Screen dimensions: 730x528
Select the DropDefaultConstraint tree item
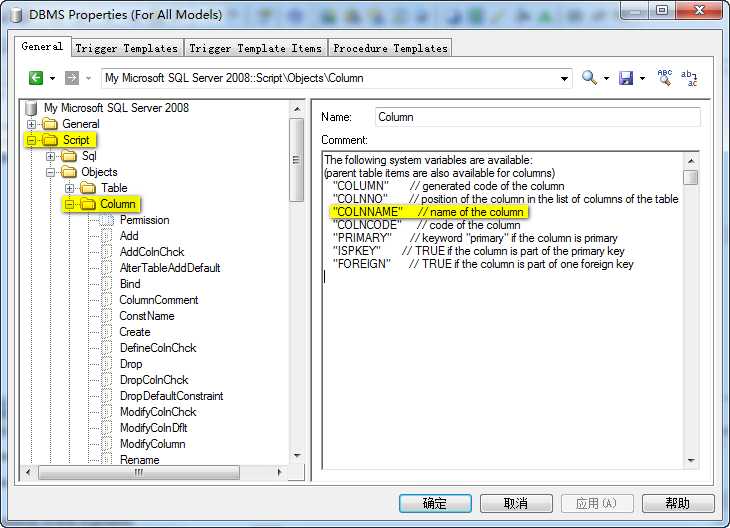171,396
